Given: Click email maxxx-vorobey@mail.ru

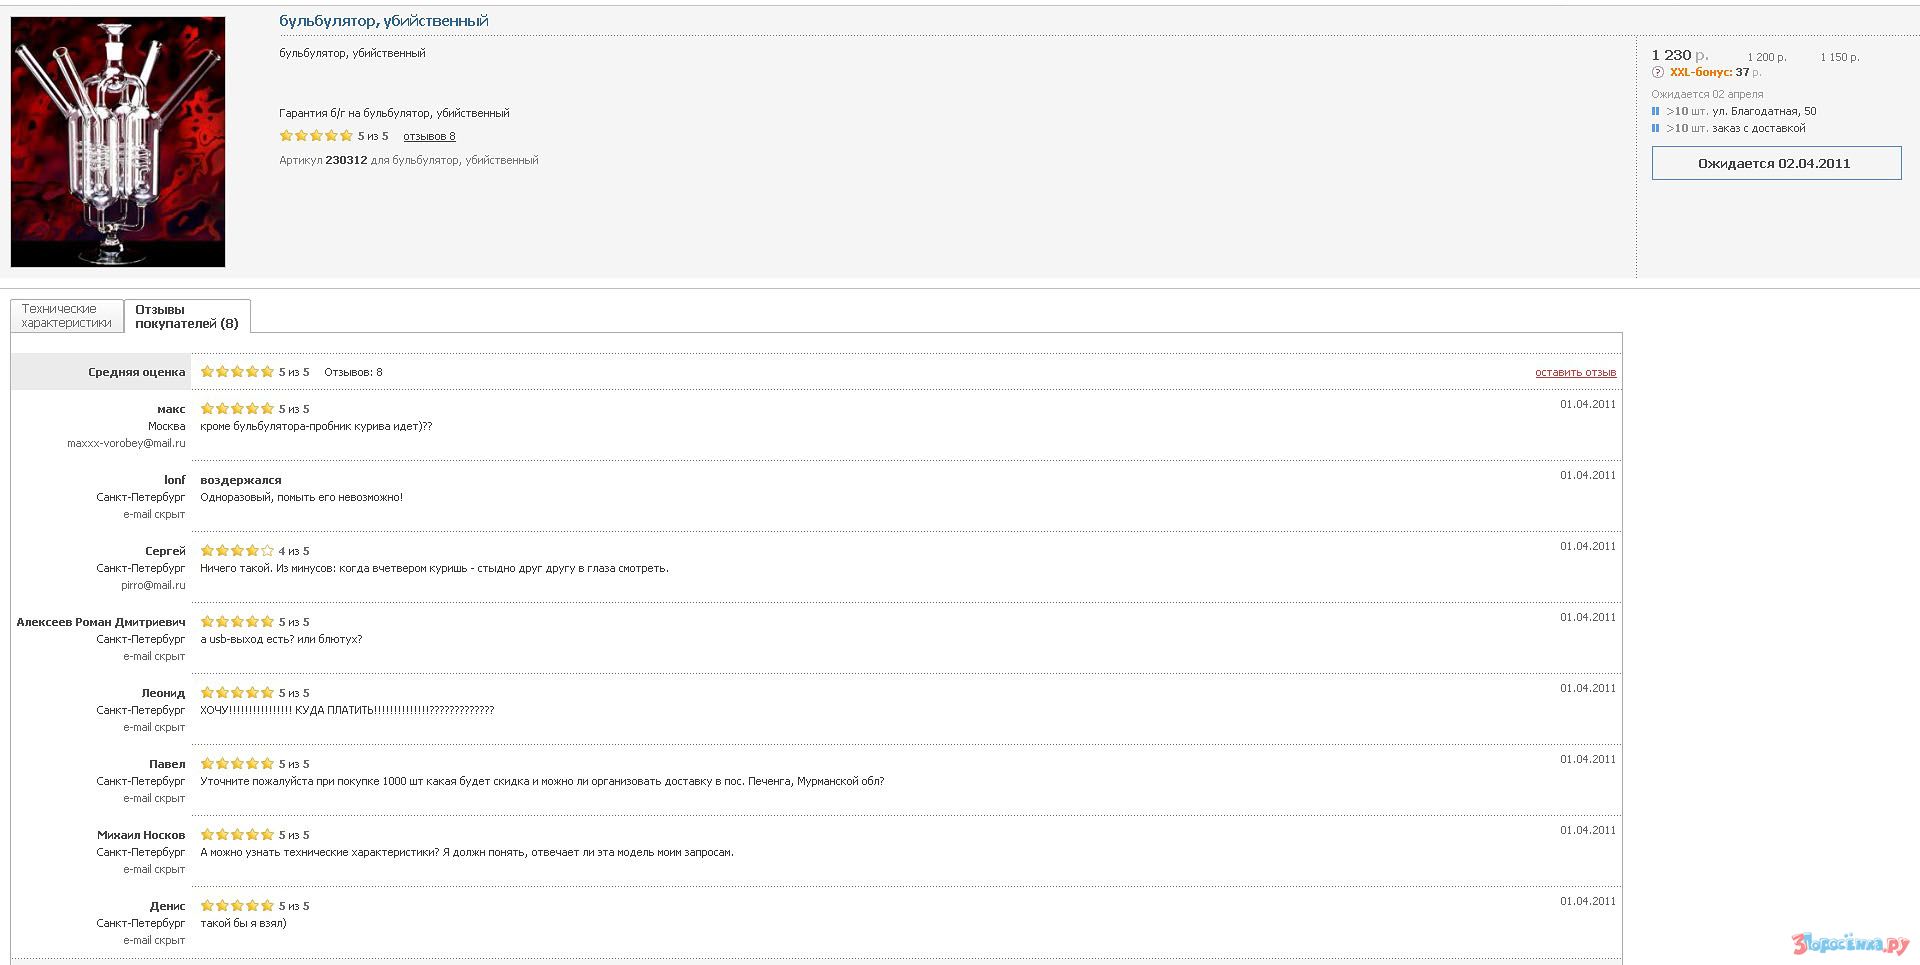Looking at the screenshot, I should pyautogui.click(x=126, y=443).
